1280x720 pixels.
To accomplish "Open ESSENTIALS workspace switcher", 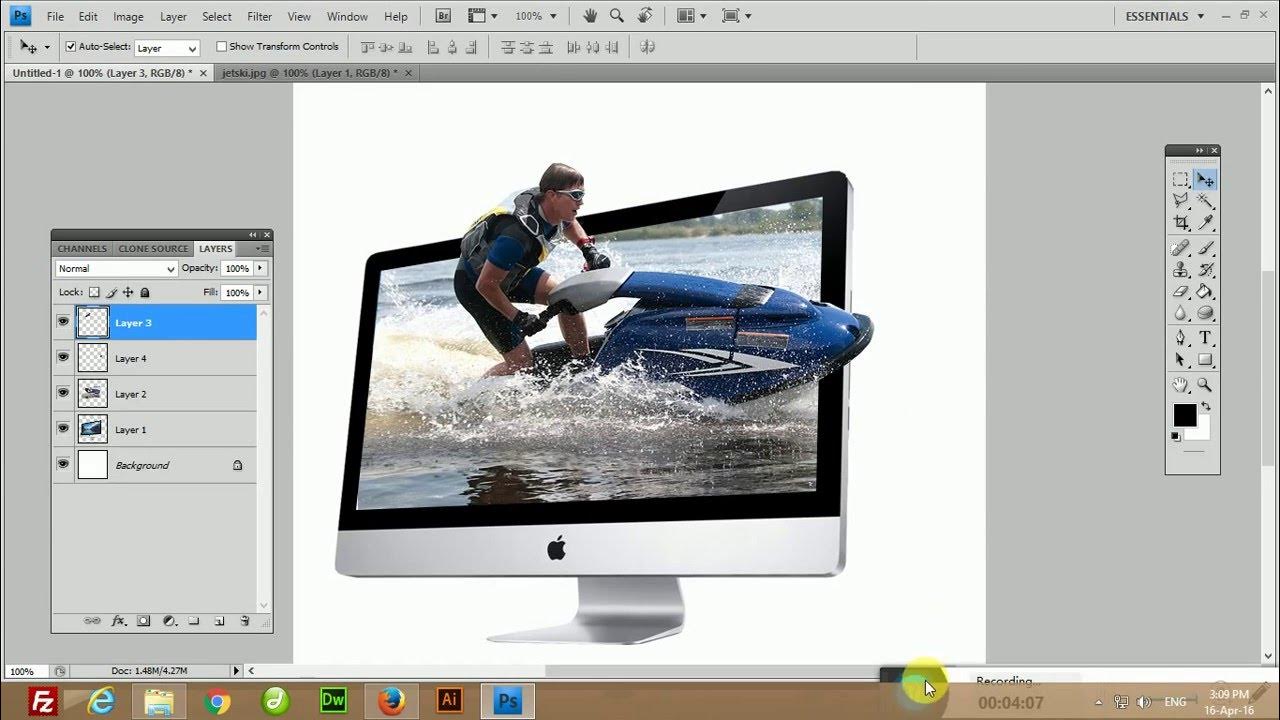I will click(x=1164, y=16).
